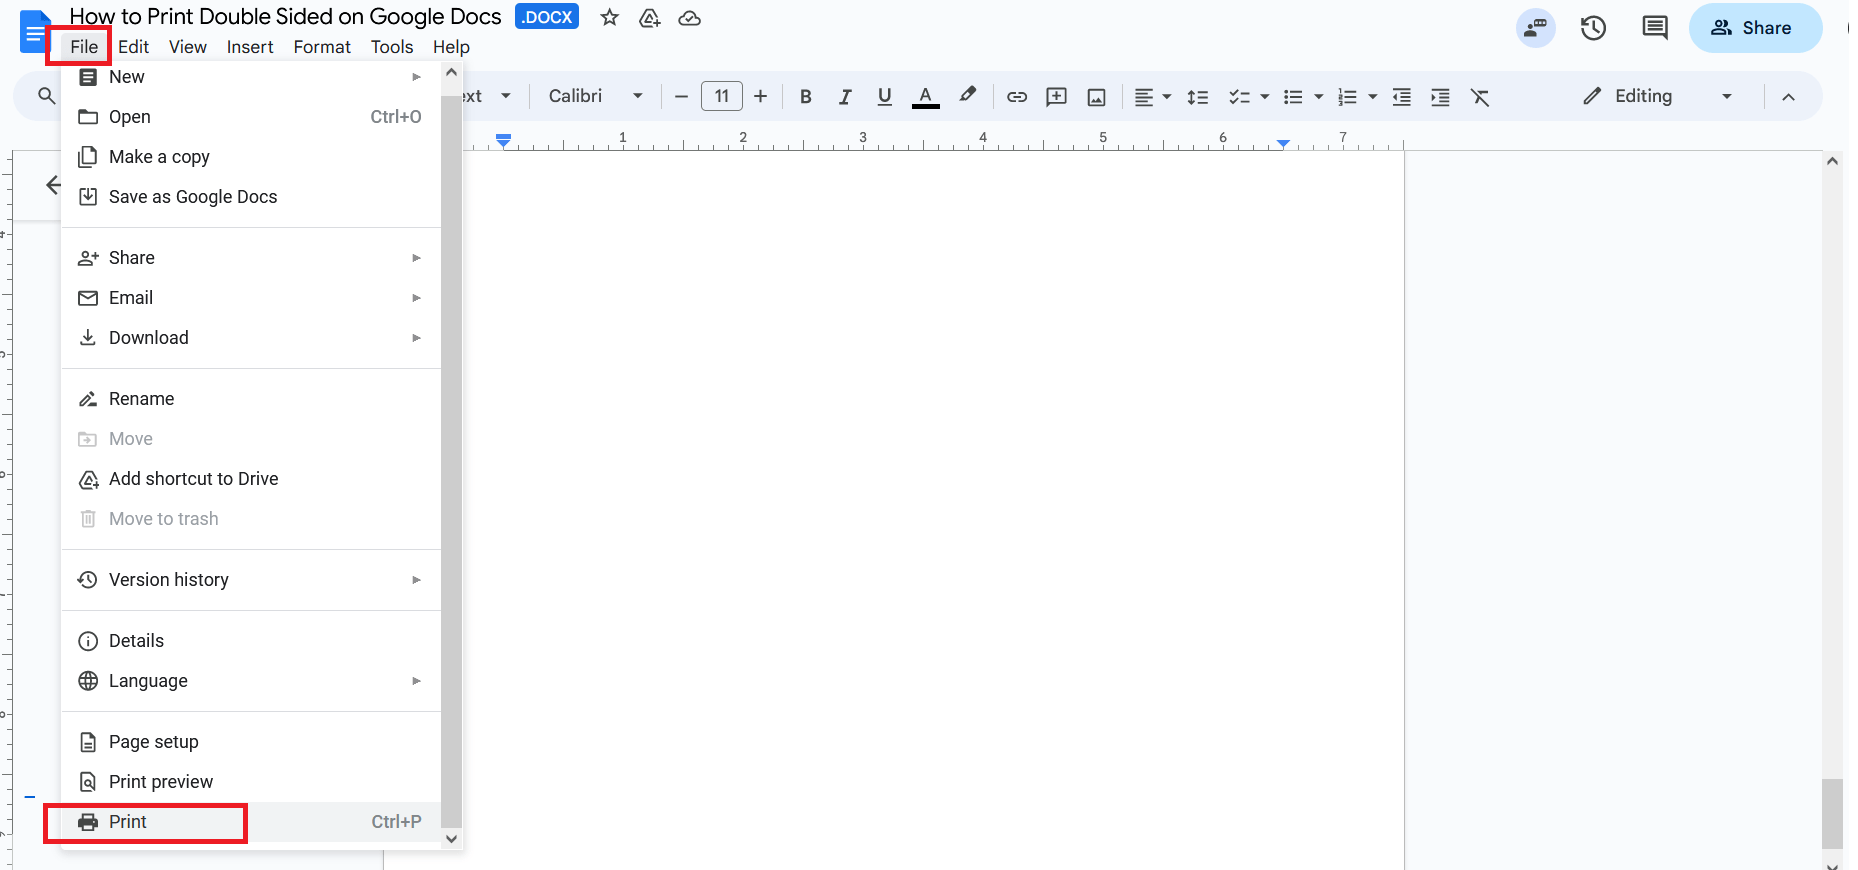
Task: Open the Edit menu
Action: coord(133,47)
